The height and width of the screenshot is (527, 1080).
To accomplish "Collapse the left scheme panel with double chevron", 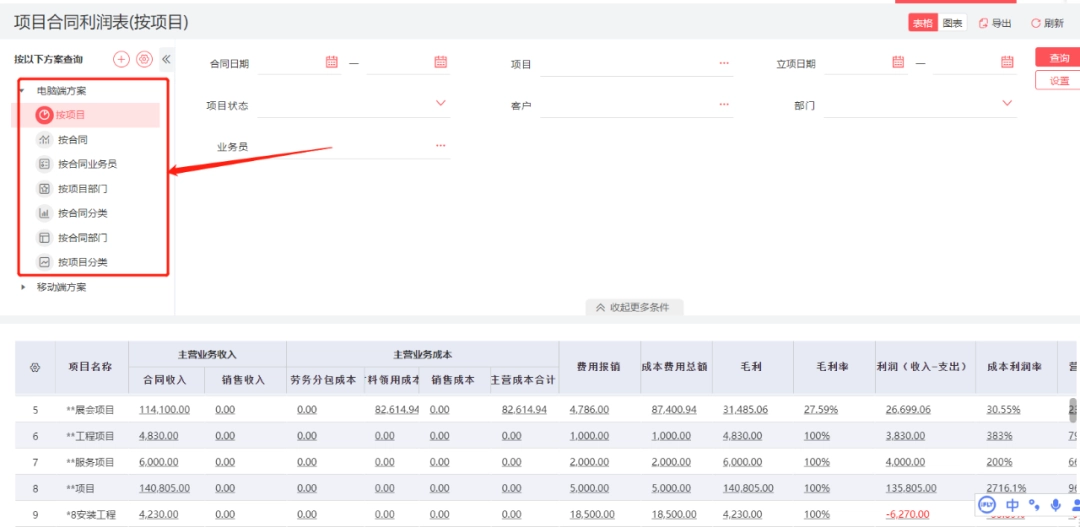I will click(x=166, y=59).
